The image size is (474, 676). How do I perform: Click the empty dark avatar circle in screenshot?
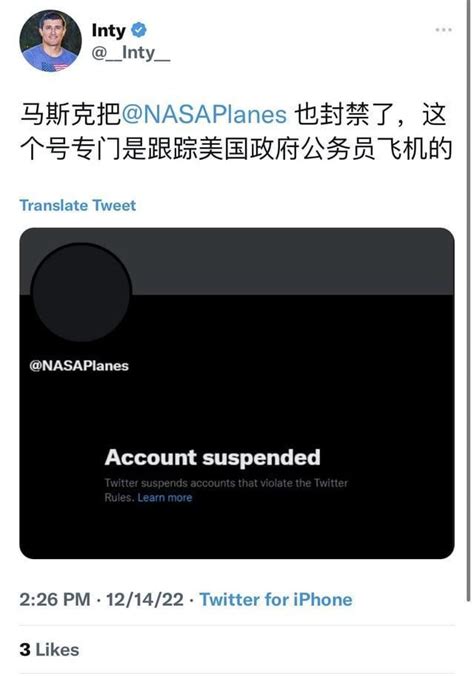[81, 292]
